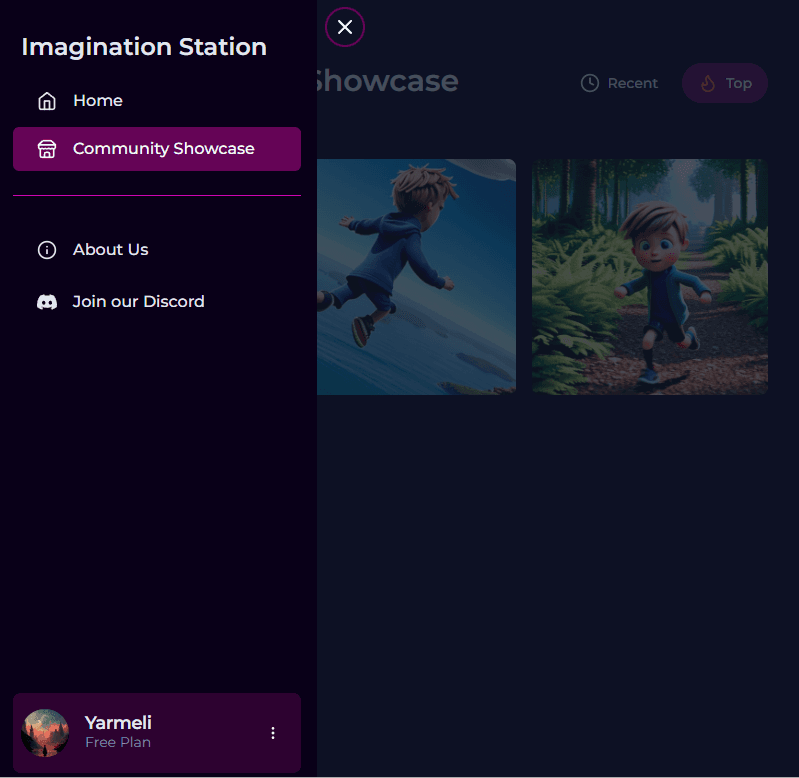Viewport: 799px width, 778px height.
Task: Click the Join our Discord text
Action: click(138, 302)
